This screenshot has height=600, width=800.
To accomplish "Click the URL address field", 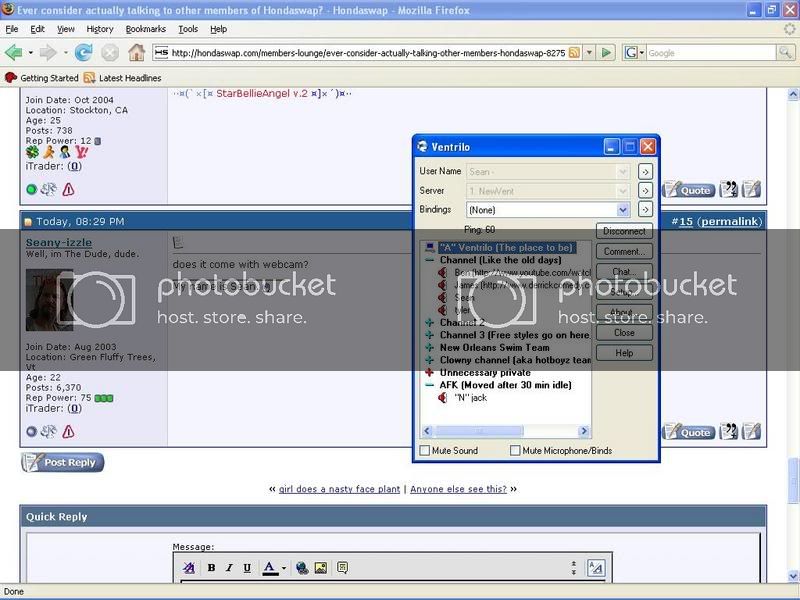I will (367, 53).
